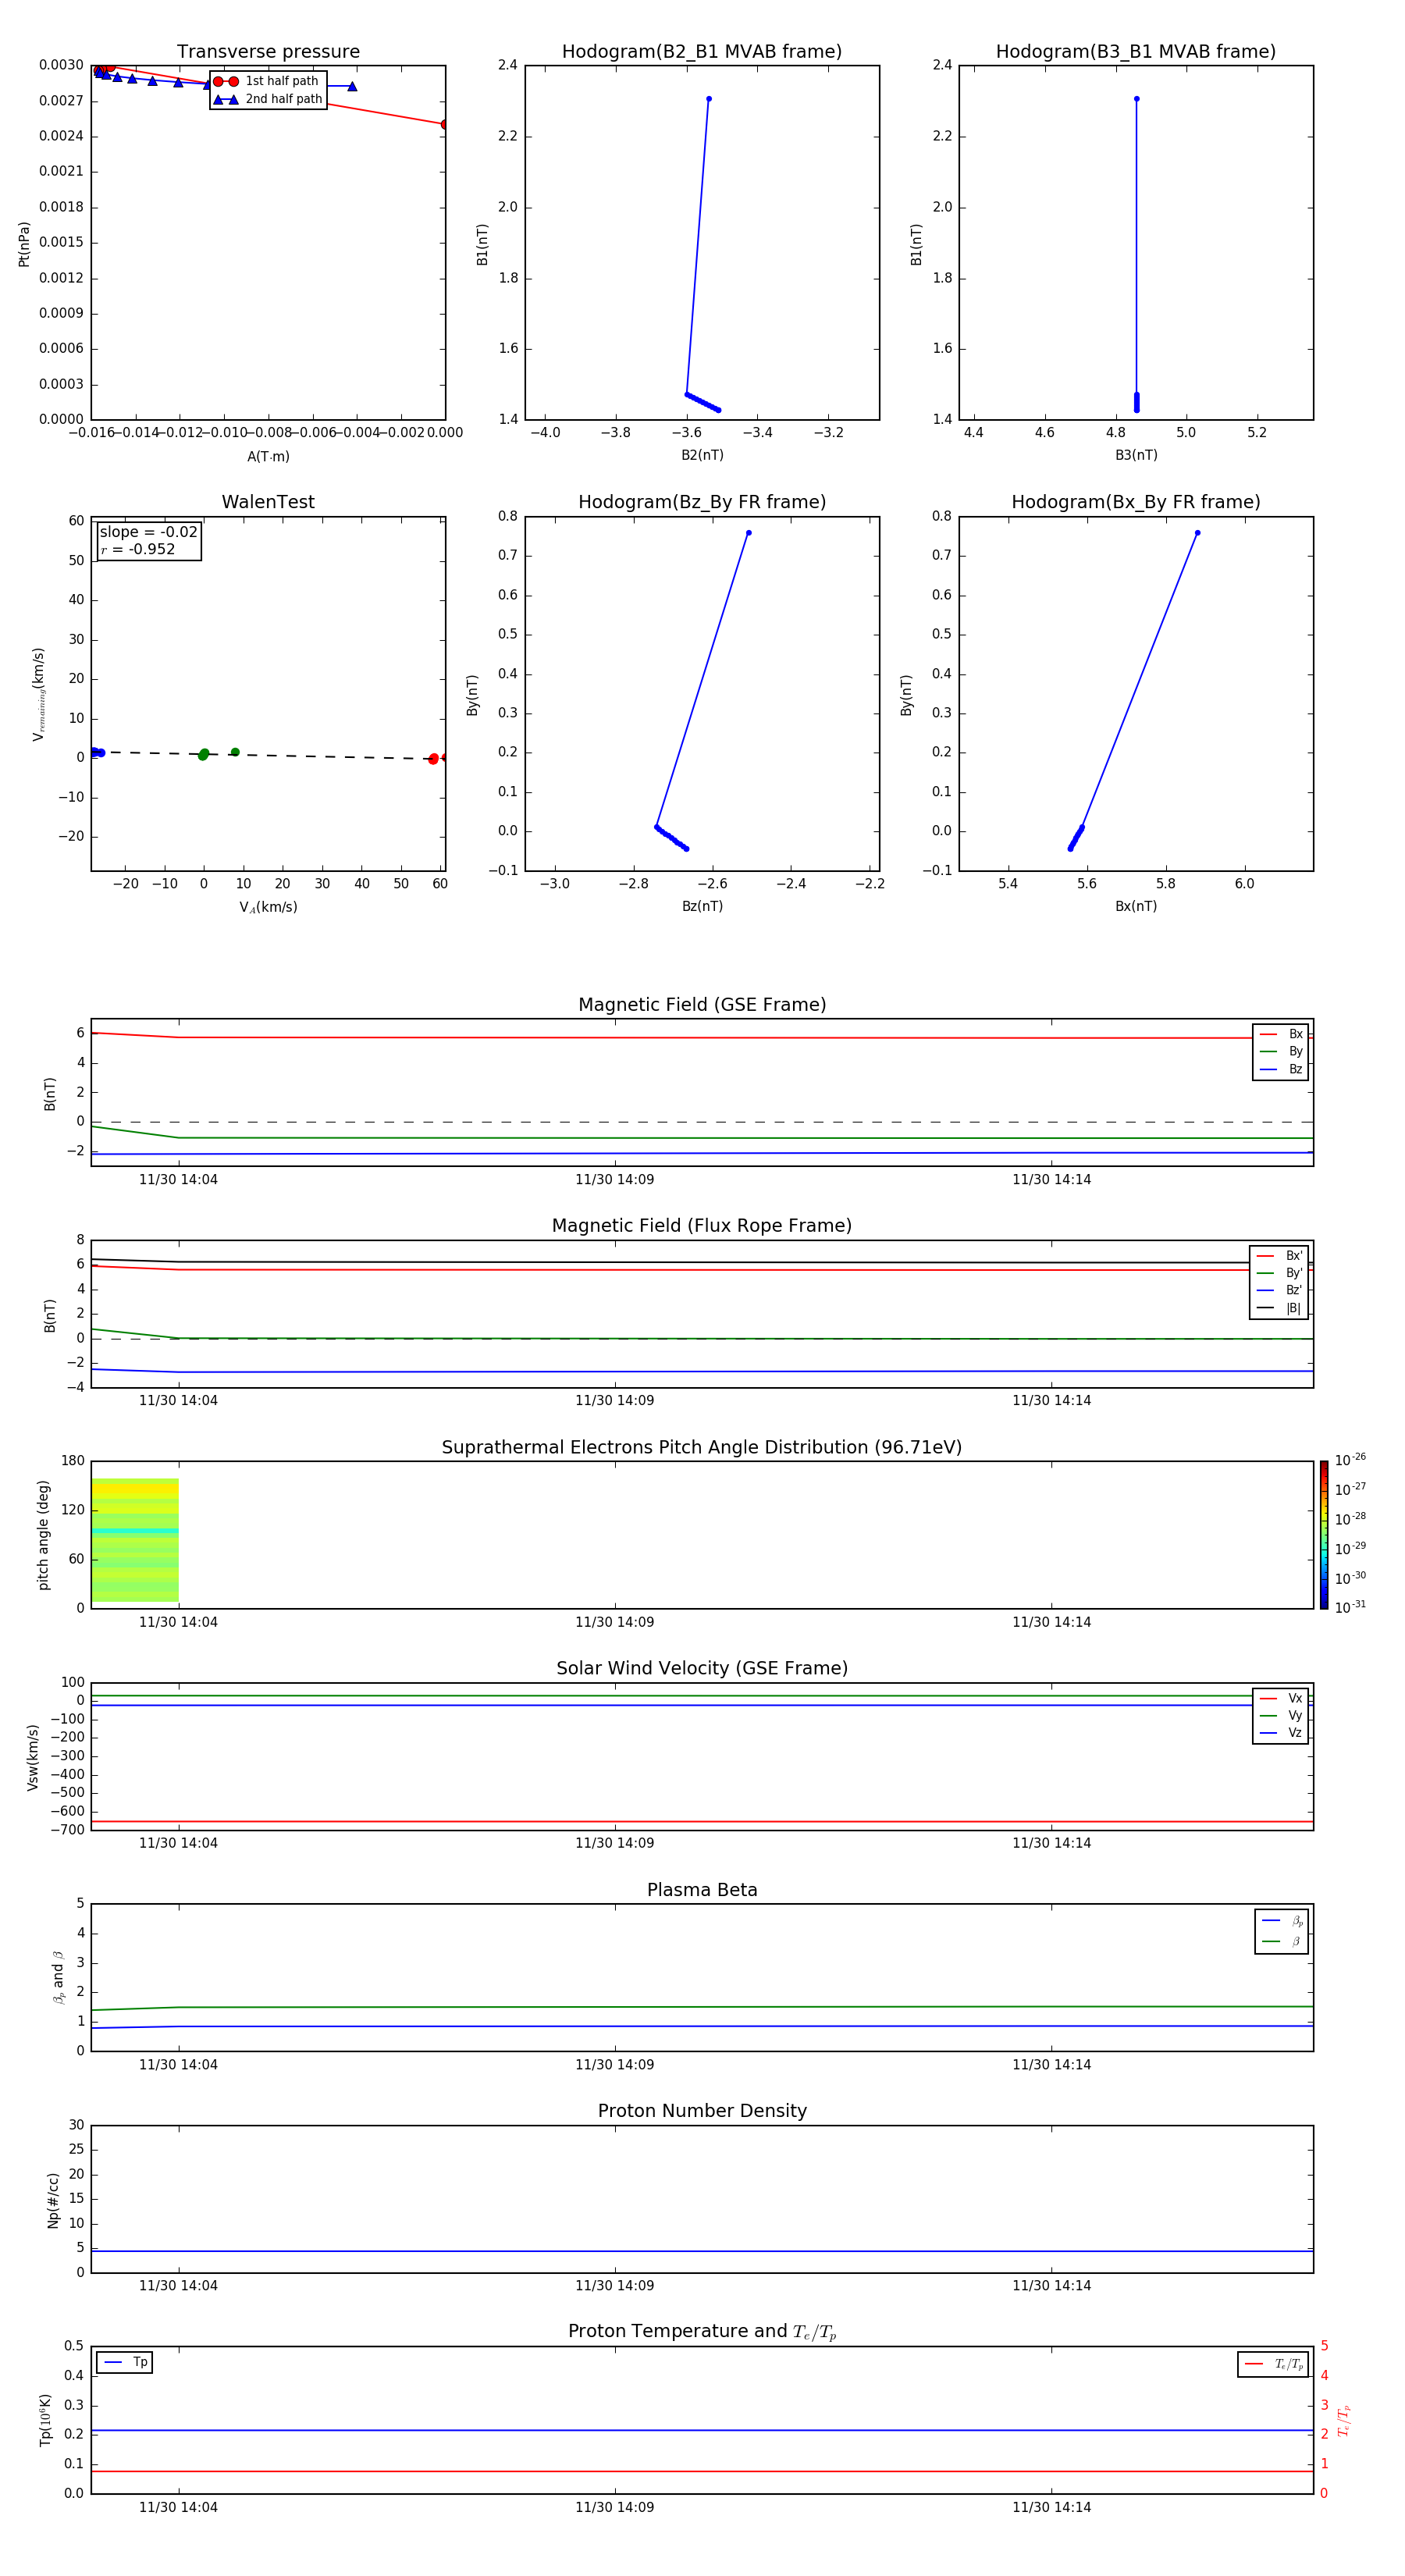Click the "B2(nT)" x-axis label
The image size is (1405, 2576).
[702, 455]
